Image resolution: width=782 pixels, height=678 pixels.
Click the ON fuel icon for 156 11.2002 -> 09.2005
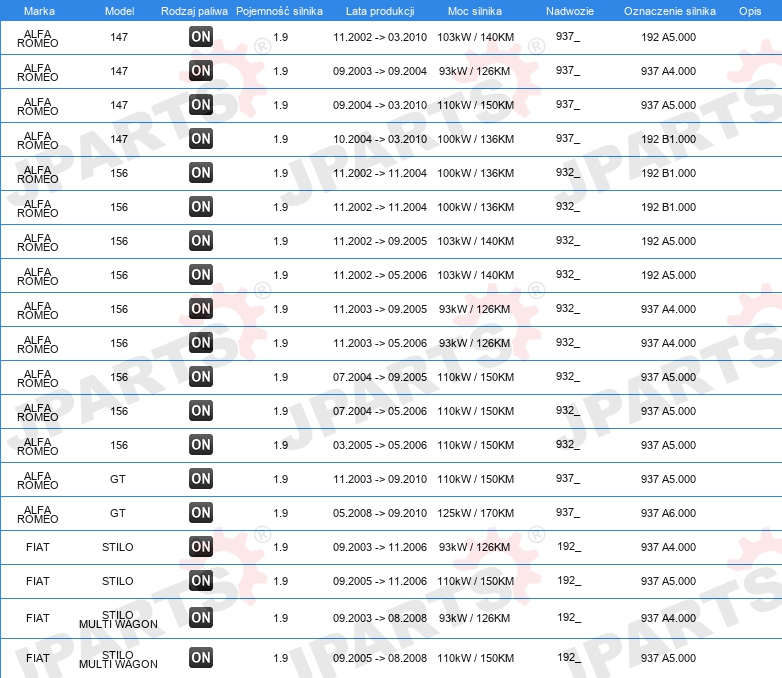point(201,240)
